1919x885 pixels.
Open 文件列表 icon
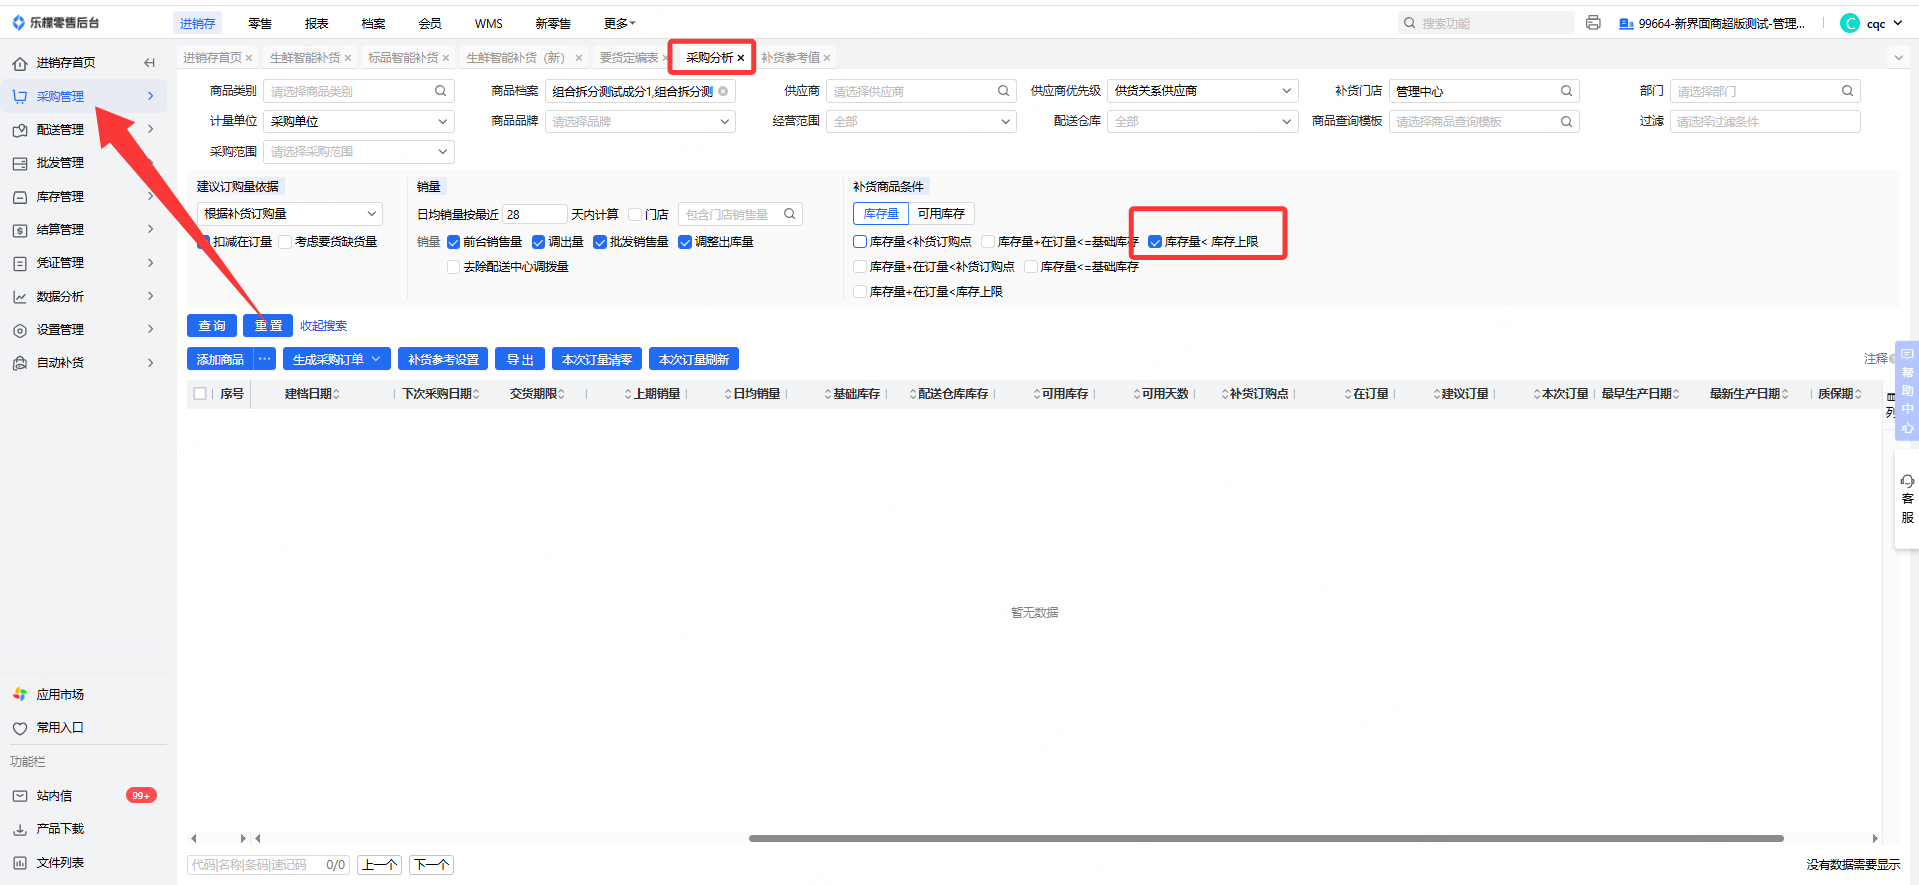(19, 863)
